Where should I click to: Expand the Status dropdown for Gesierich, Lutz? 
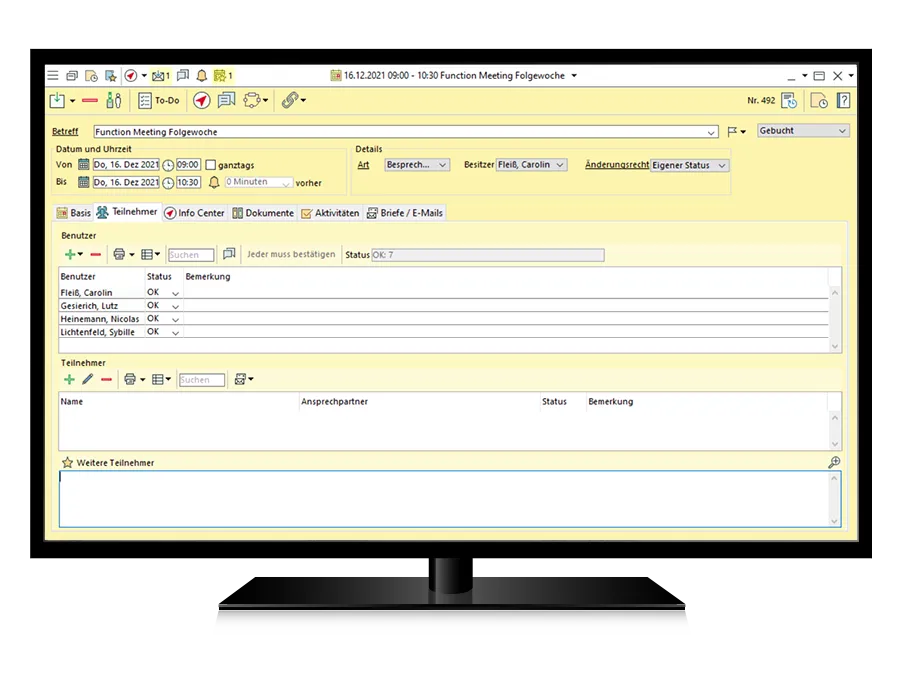tap(176, 306)
